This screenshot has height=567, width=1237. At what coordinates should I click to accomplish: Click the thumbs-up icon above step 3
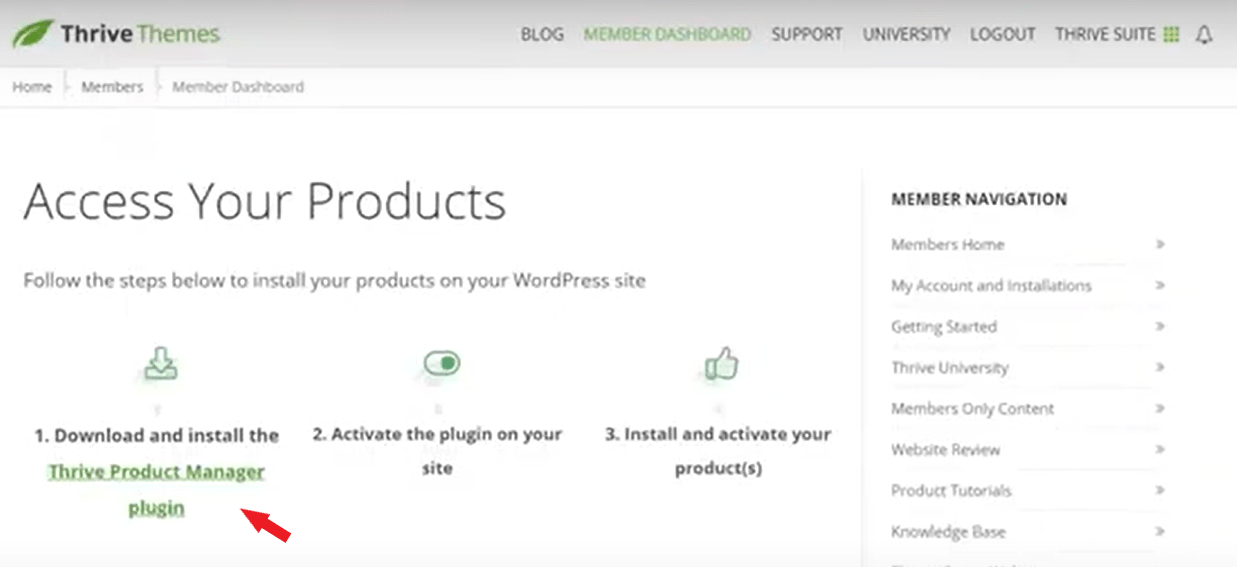(719, 364)
